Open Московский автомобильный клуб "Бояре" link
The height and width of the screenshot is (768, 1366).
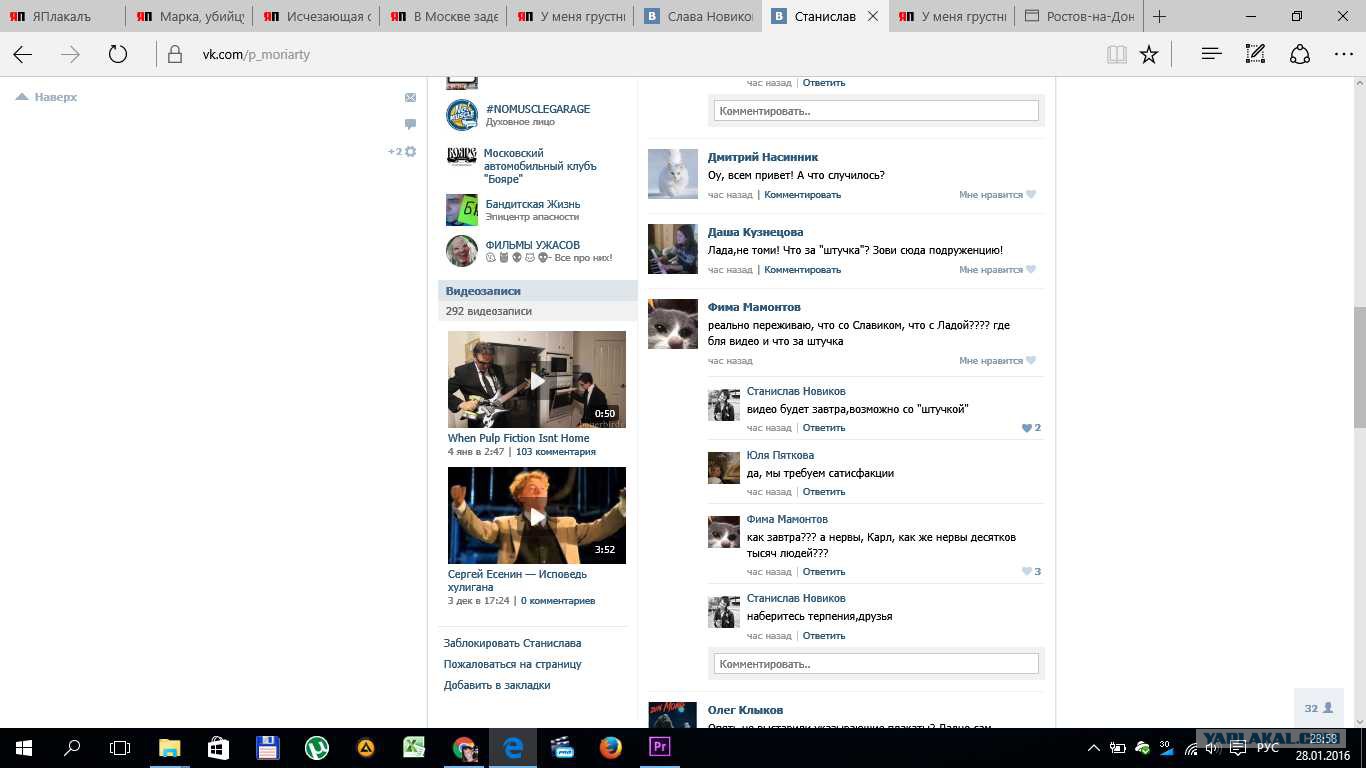click(540, 166)
